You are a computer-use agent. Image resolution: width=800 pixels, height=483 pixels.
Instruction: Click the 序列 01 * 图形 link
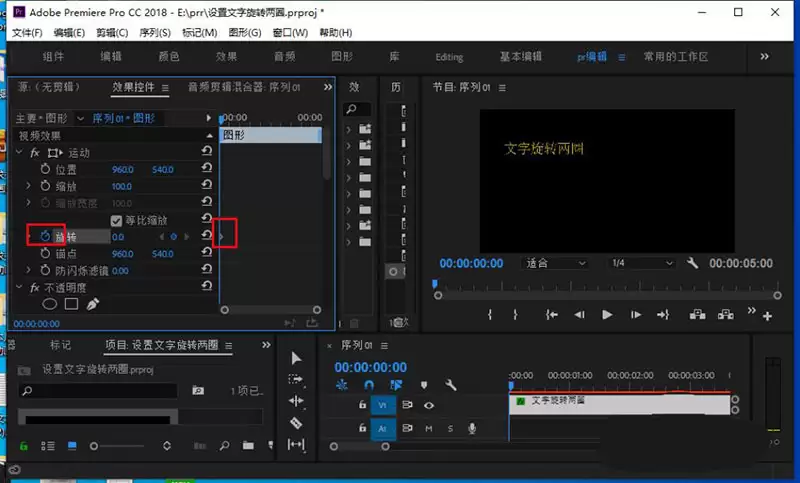(x=123, y=118)
